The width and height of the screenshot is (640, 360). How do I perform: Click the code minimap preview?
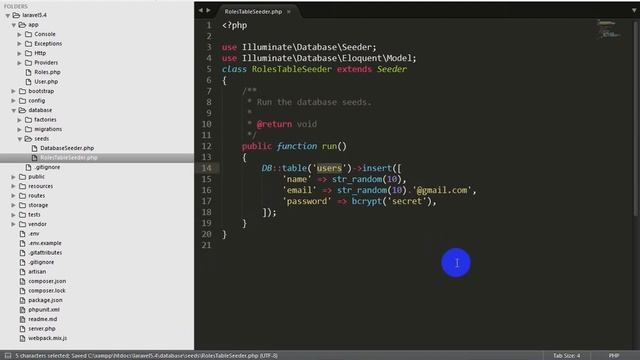coord(609,29)
